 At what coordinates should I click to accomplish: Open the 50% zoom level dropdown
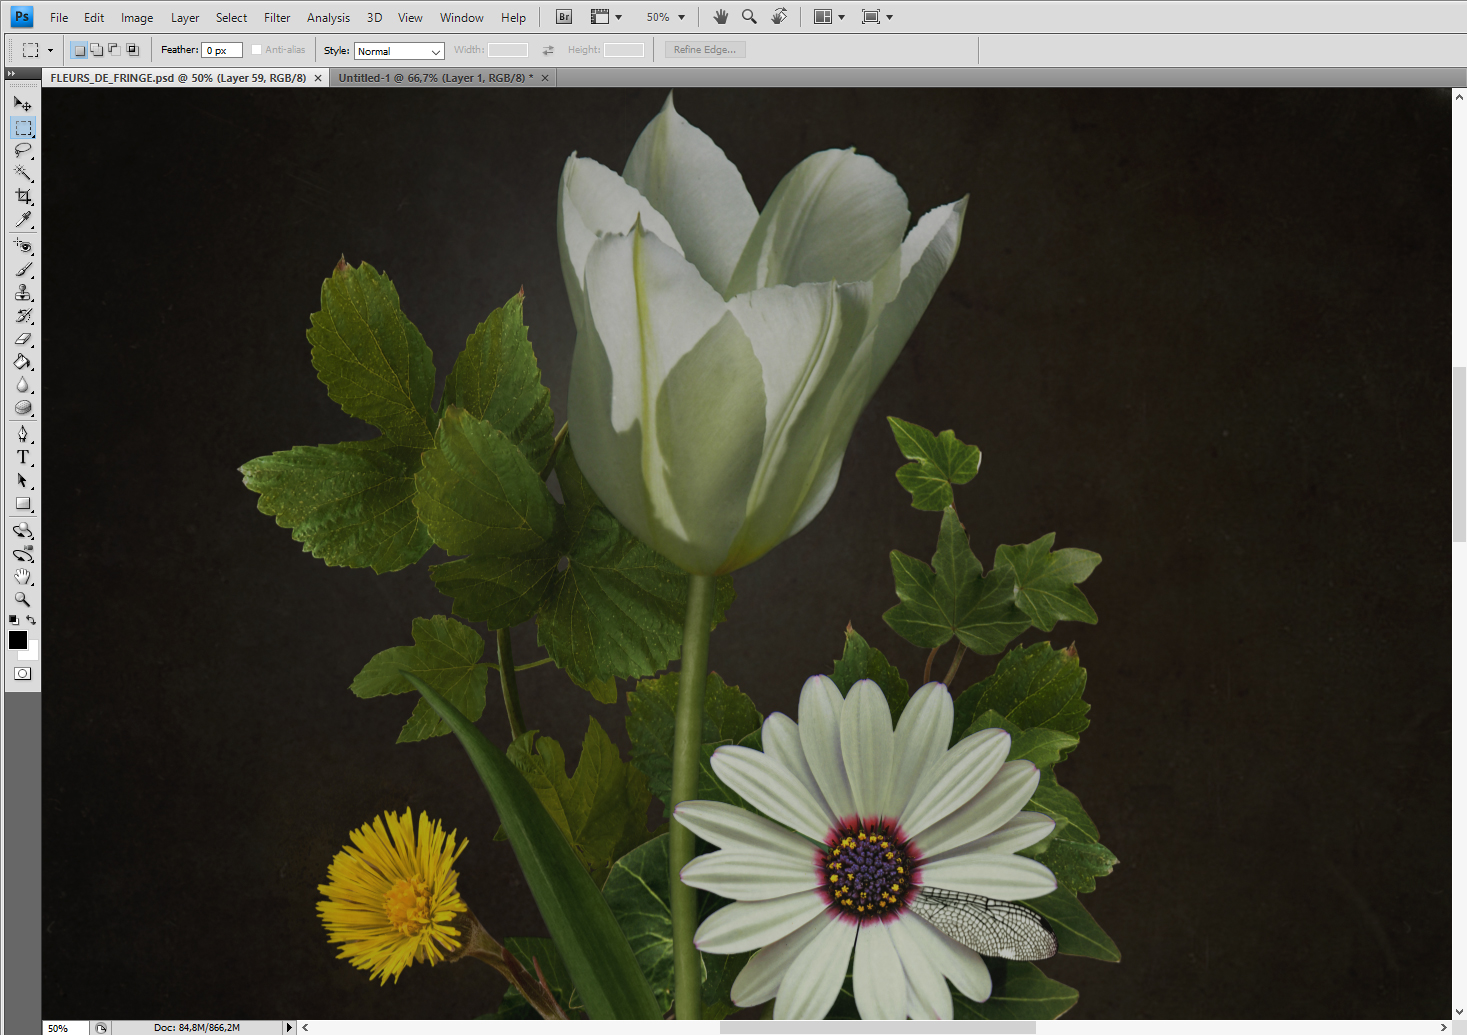(x=666, y=17)
